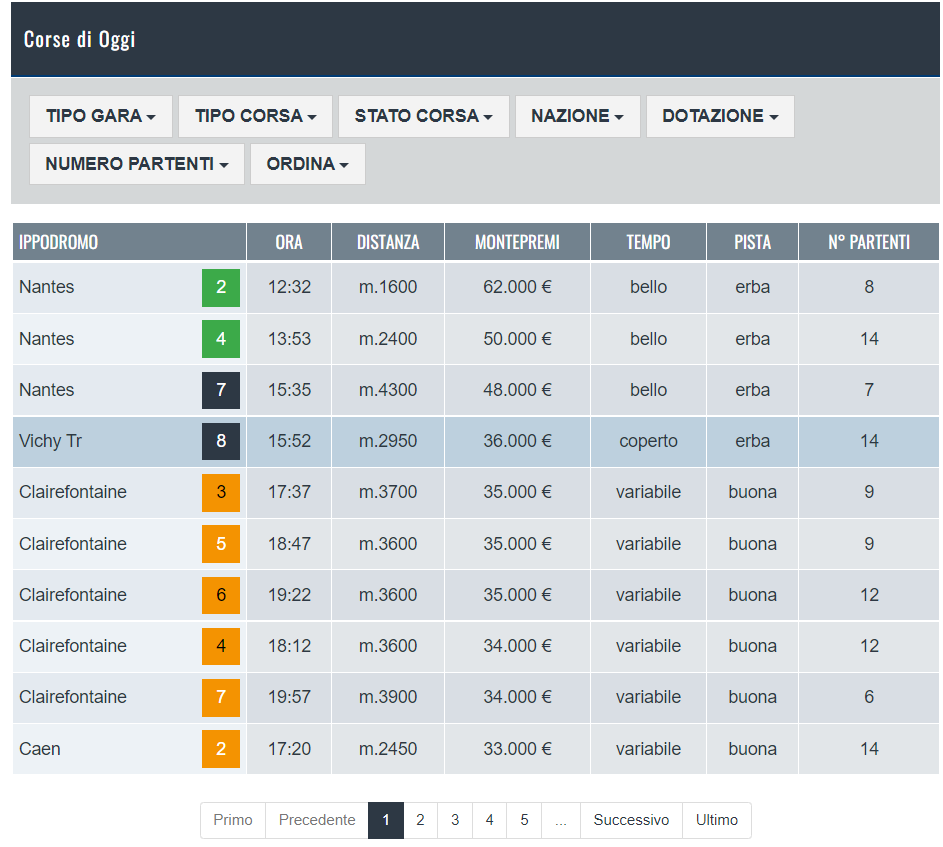Select the Vichy Tr racecourse name

pyautogui.click(x=51, y=441)
